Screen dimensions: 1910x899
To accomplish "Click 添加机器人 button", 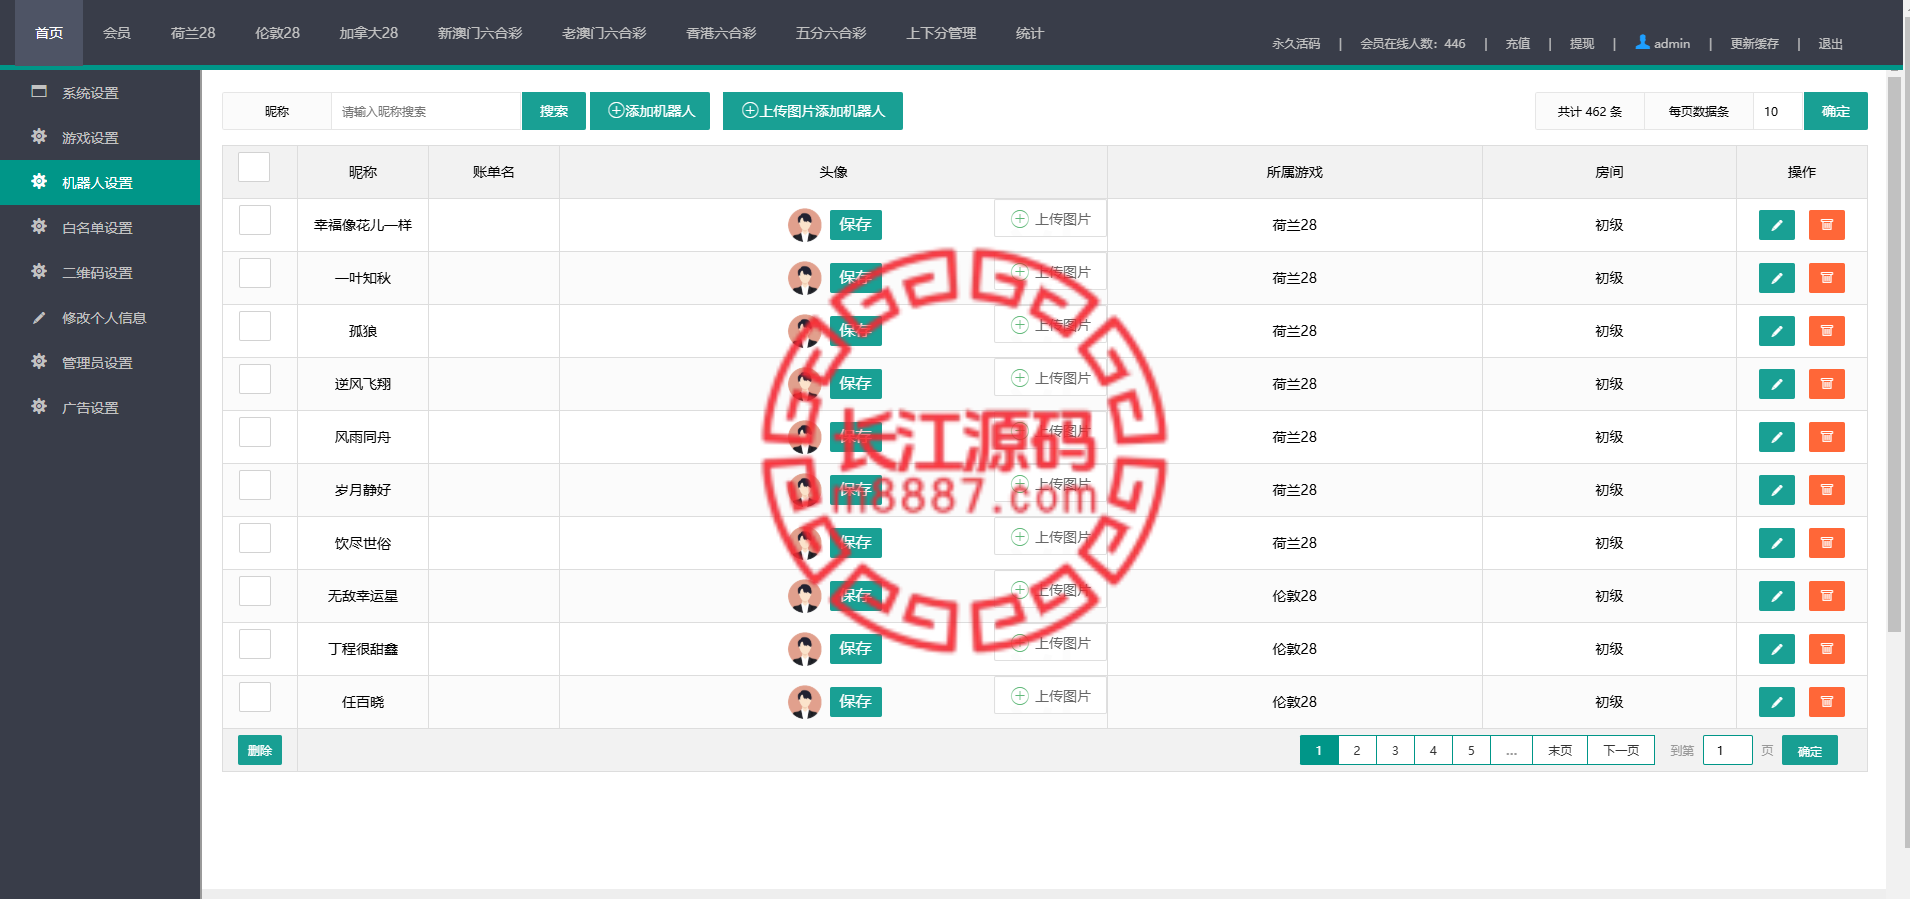I will (x=650, y=111).
